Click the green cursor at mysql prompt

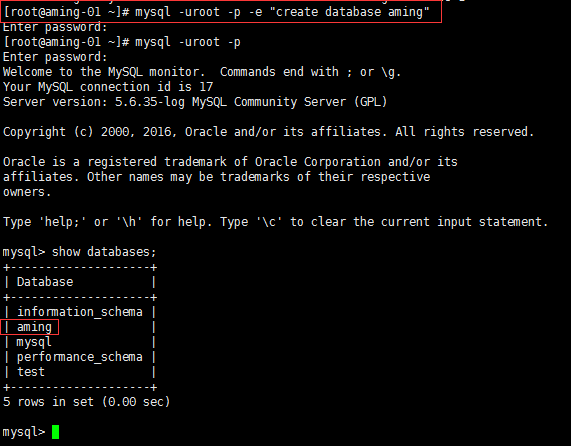coord(55,432)
